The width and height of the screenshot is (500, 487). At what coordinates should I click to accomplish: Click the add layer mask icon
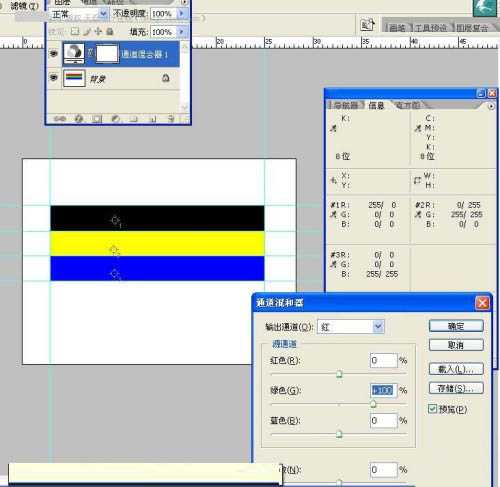point(97,119)
